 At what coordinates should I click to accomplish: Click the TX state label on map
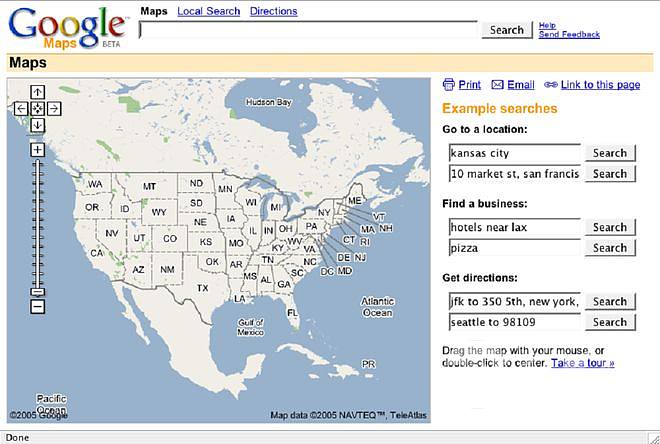202,288
